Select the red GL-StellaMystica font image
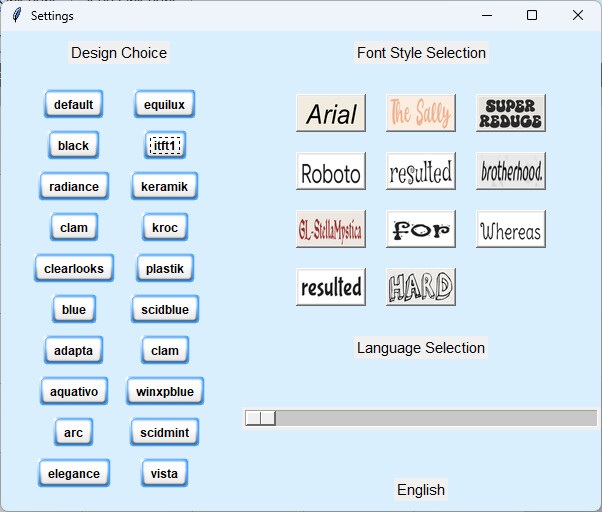The image size is (602, 512). coord(331,229)
